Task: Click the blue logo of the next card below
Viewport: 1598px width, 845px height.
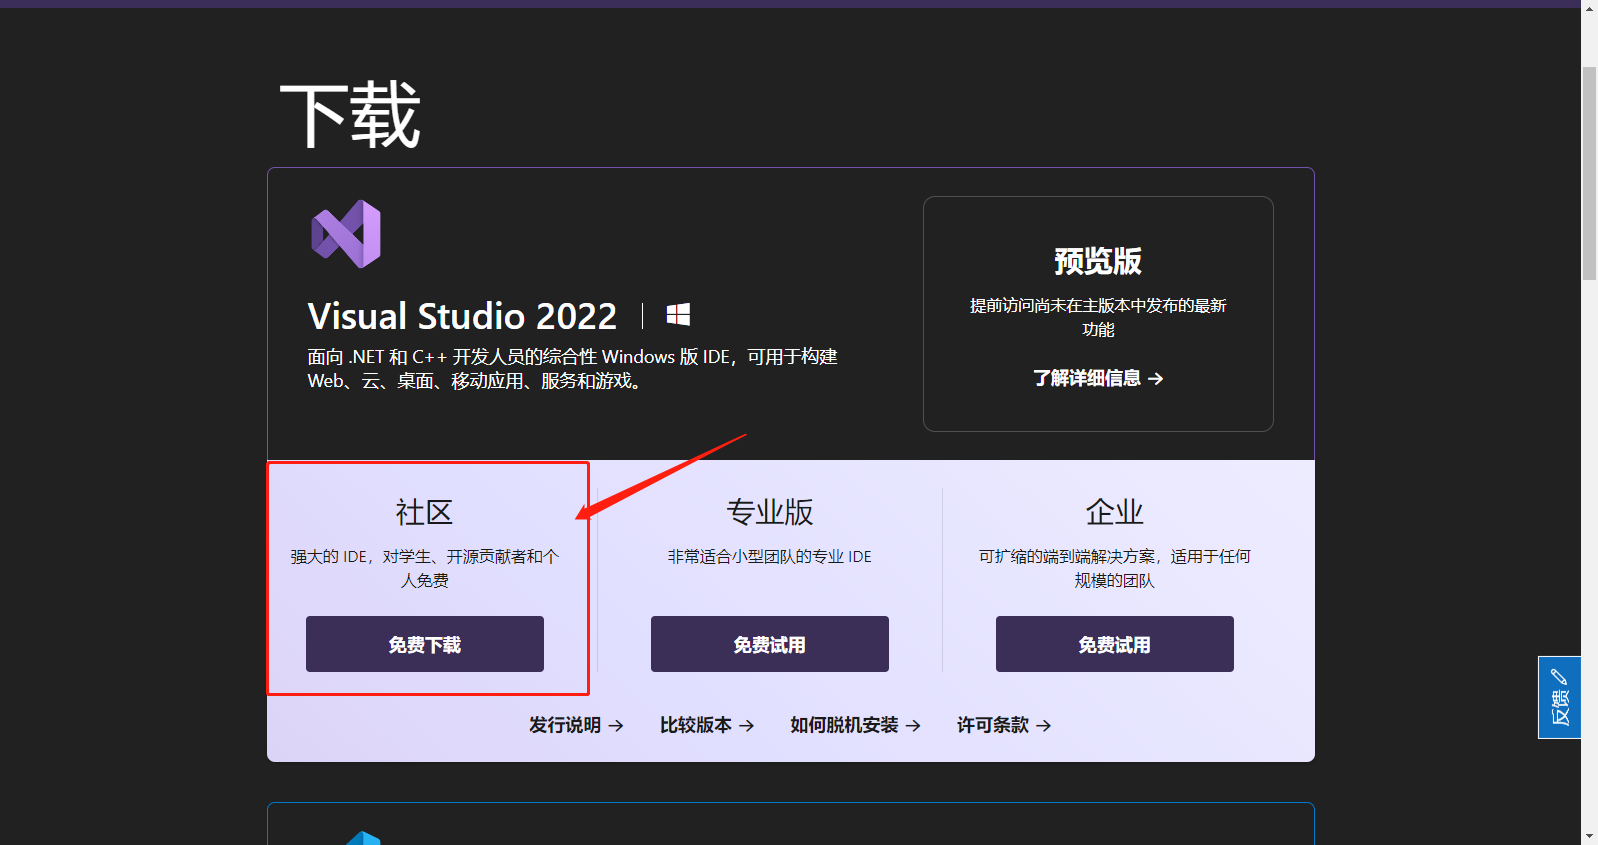Action: point(363,838)
